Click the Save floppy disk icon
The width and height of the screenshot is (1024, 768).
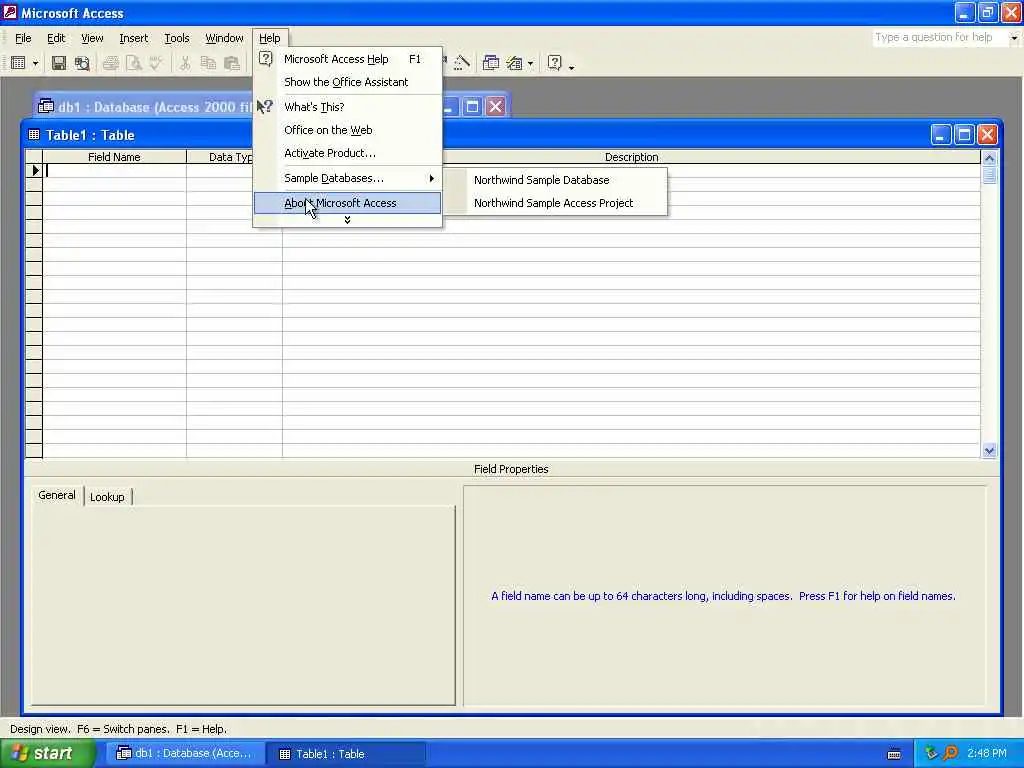(59, 63)
